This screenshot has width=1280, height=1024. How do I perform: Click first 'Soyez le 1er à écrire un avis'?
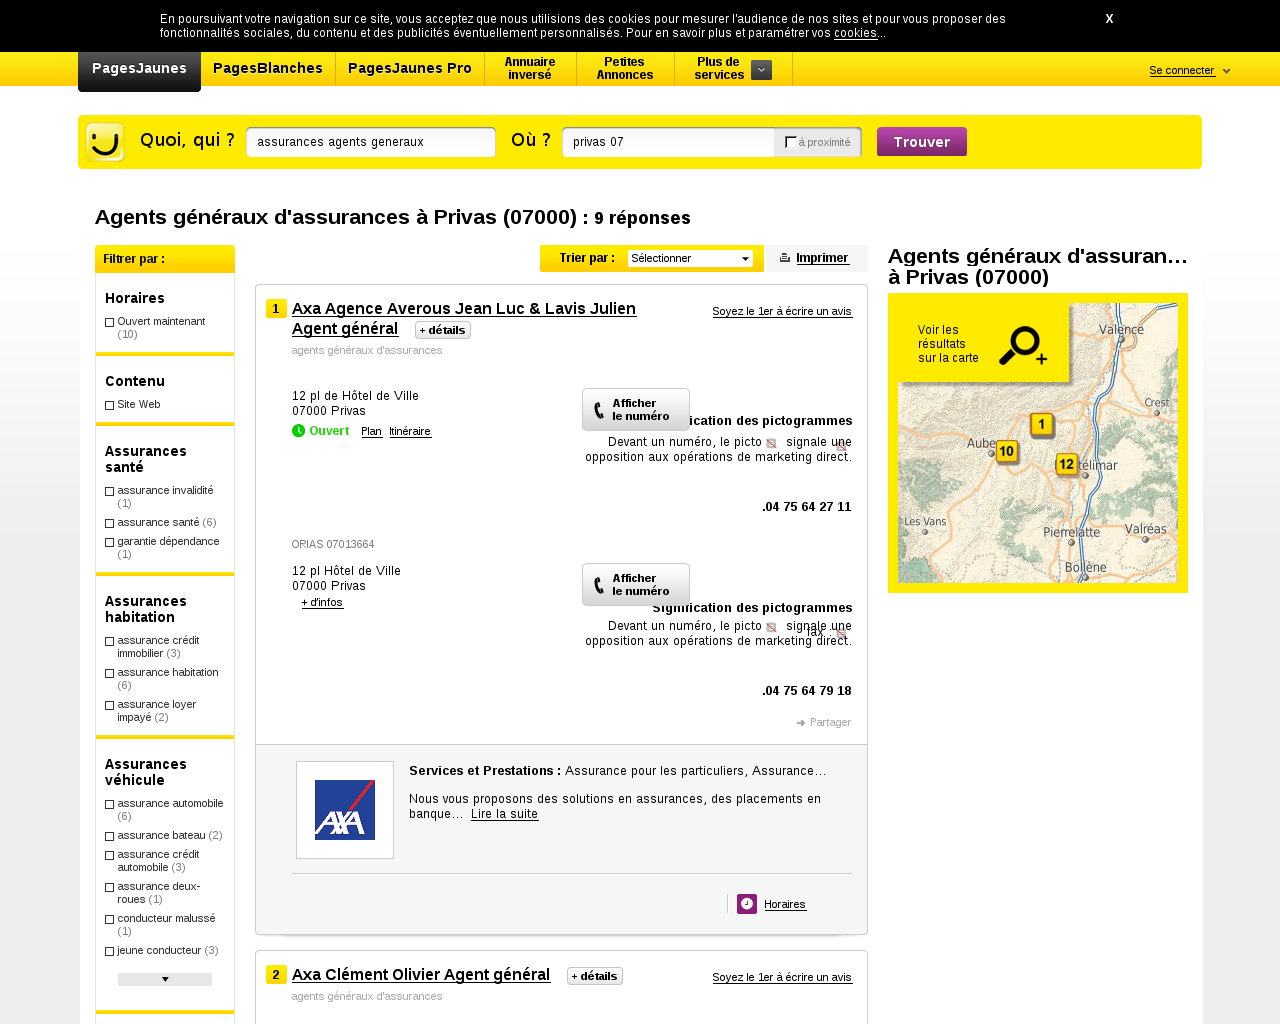782,312
